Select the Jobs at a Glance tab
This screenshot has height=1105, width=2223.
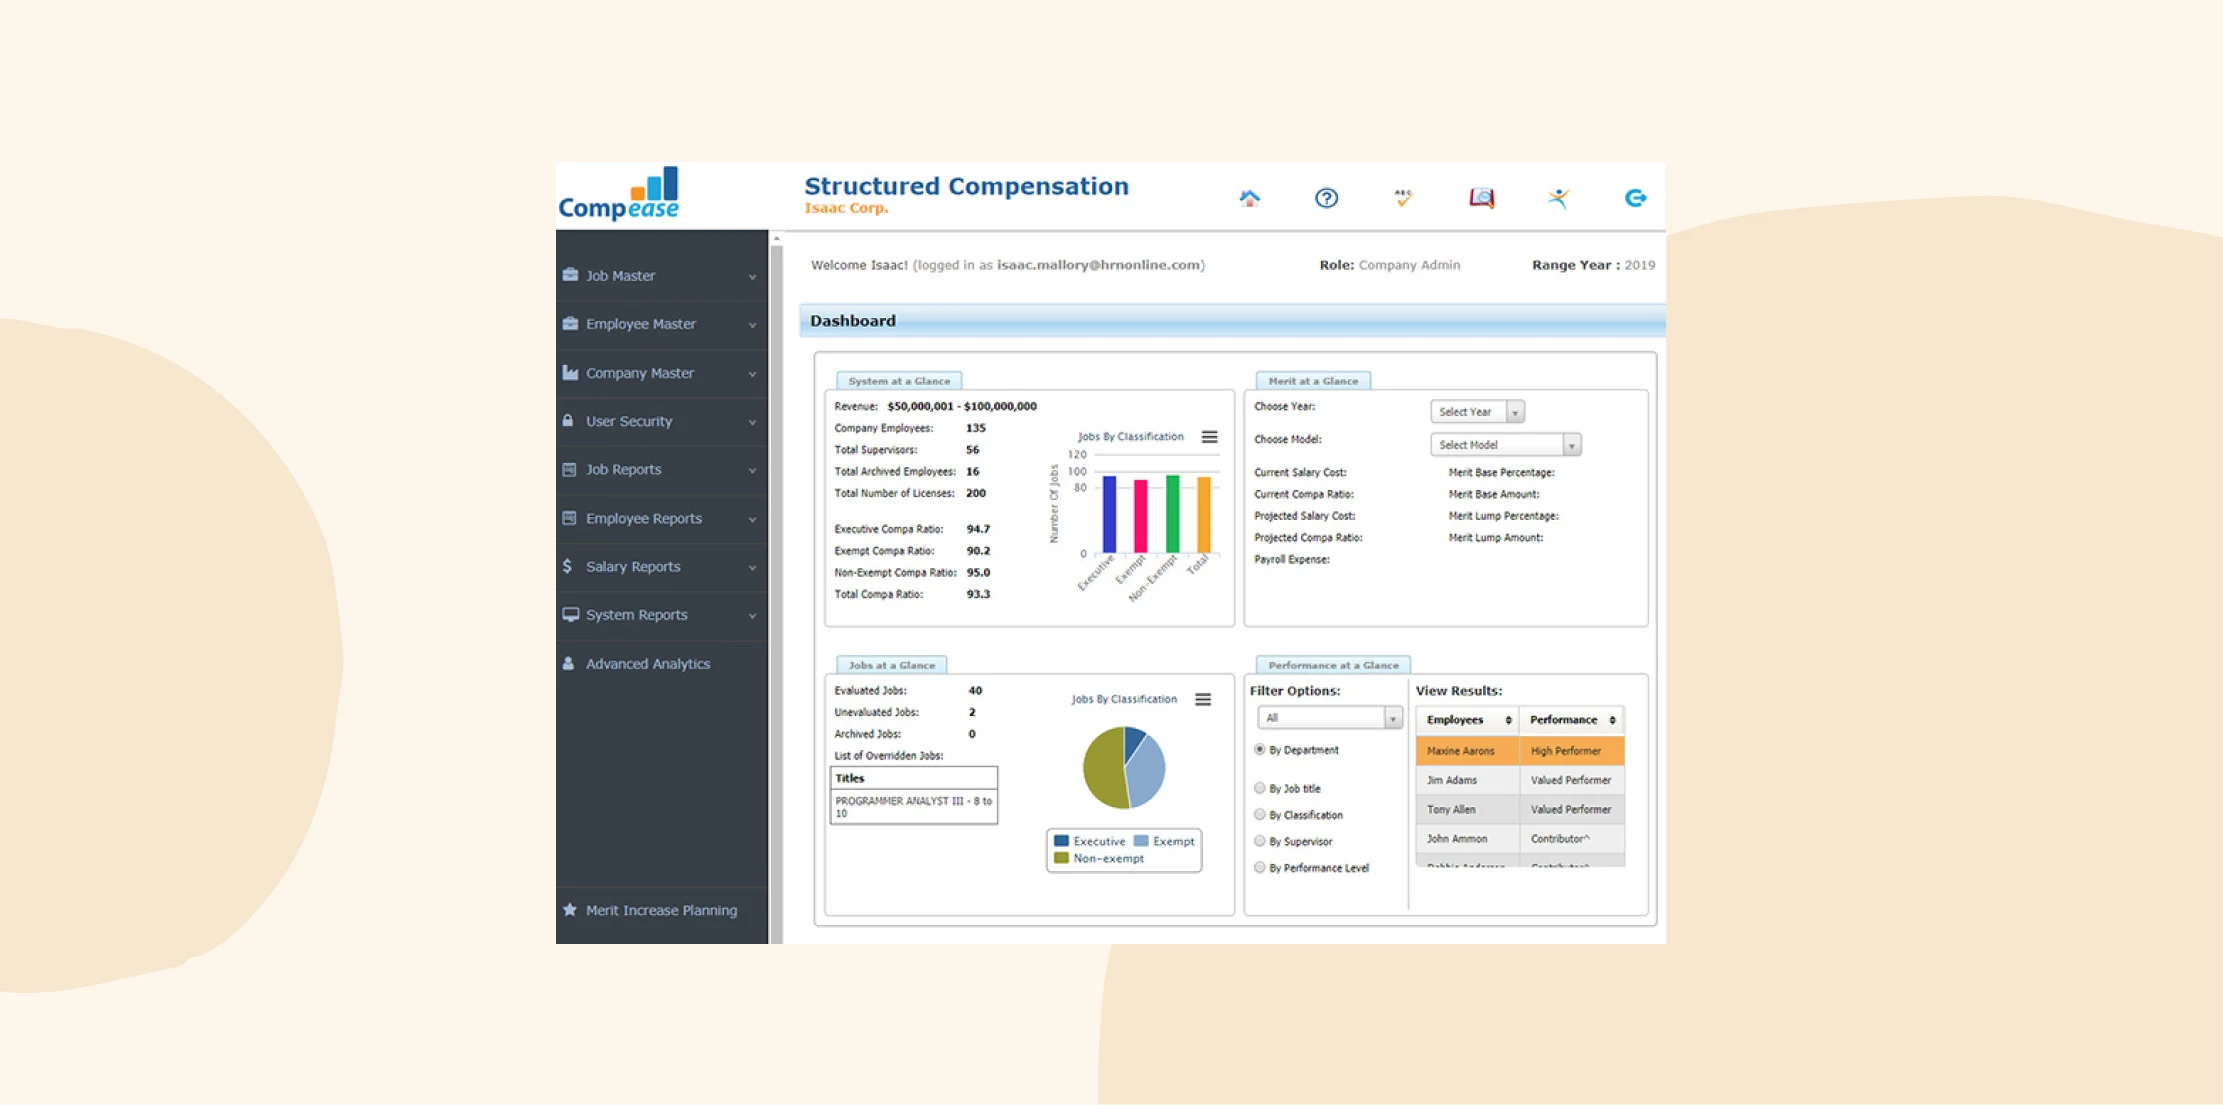(x=891, y=665)
